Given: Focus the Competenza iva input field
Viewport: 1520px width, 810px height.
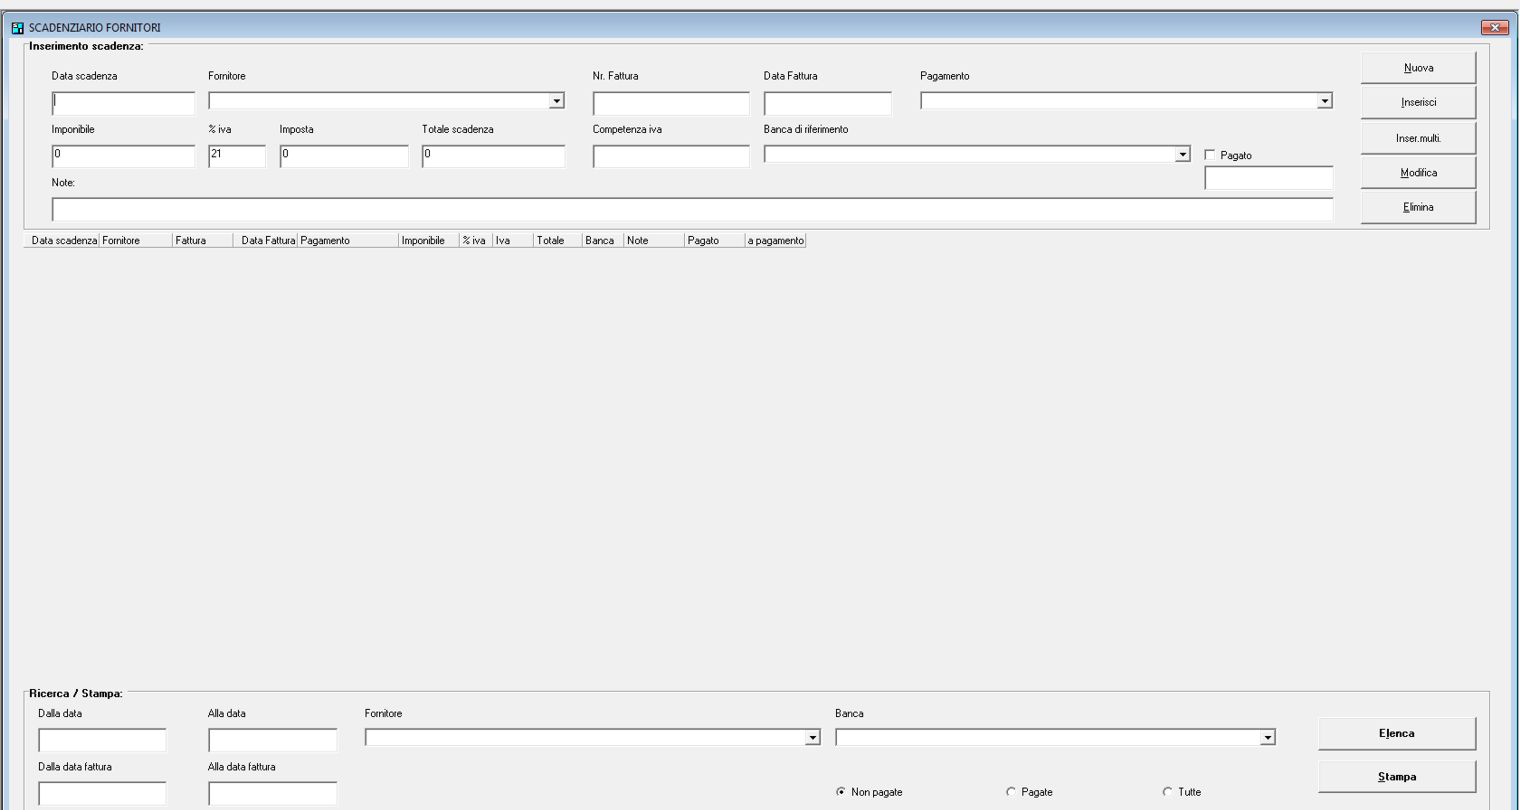Looking at the screenshot, I should tap(671, 156).
